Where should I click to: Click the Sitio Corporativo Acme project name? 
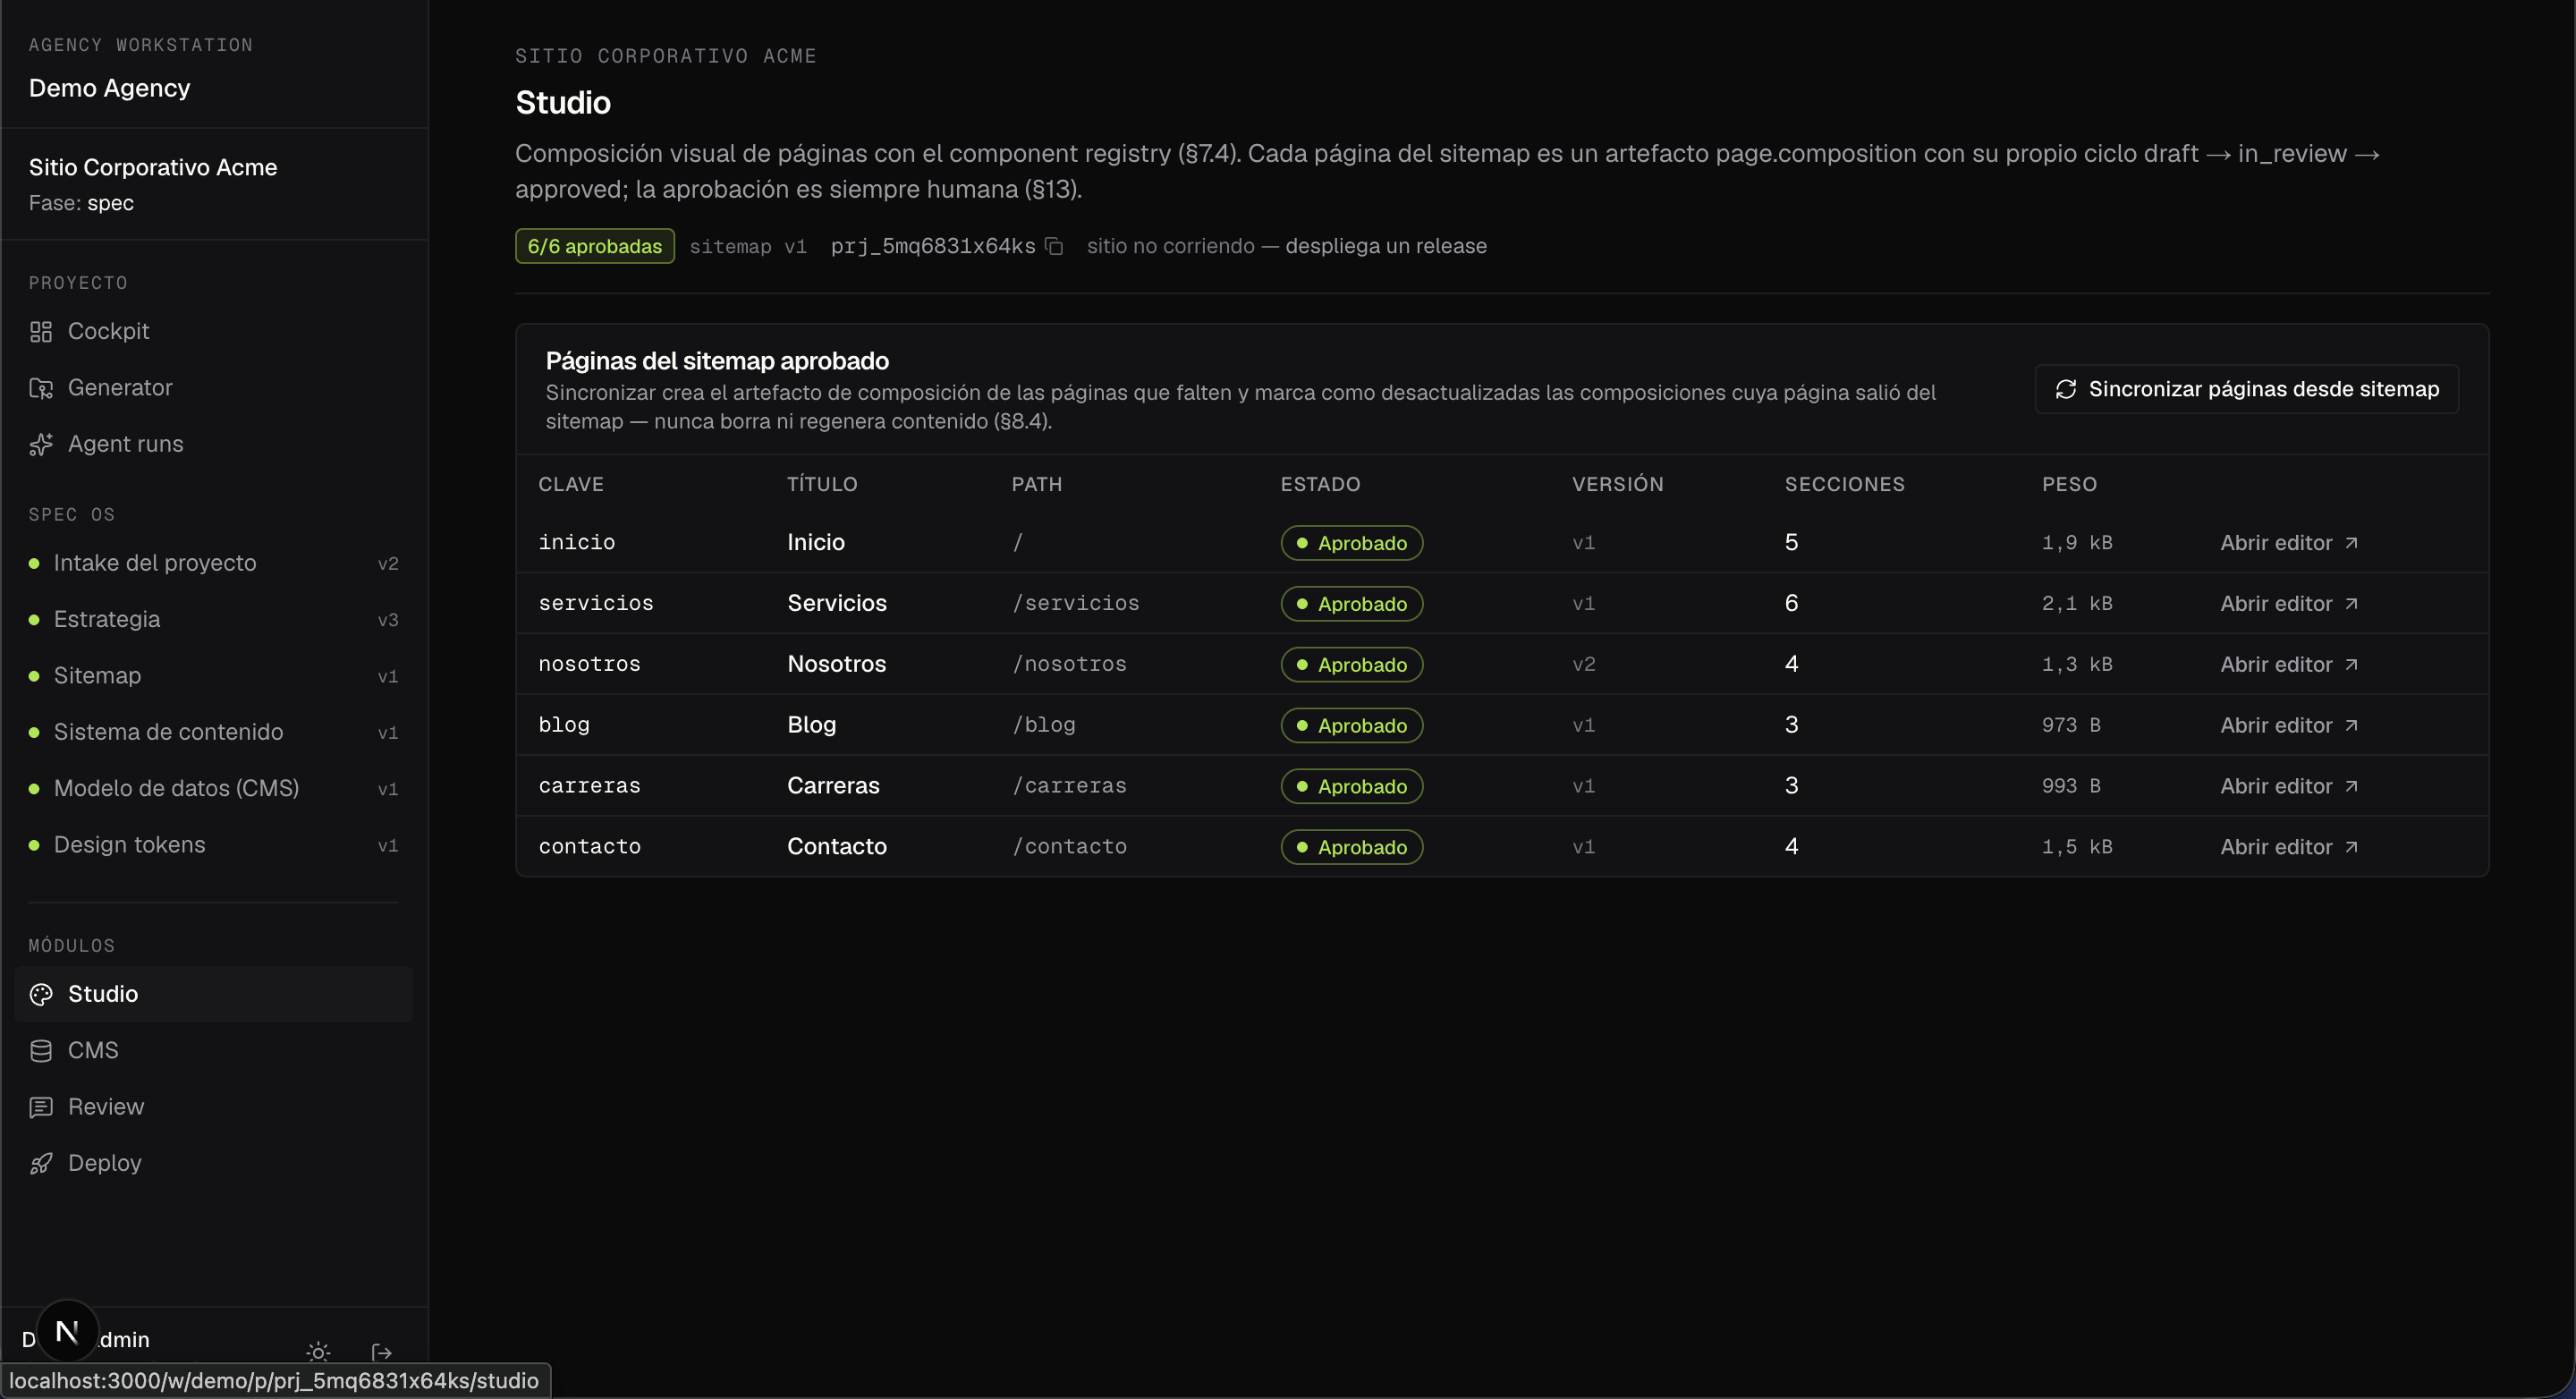click(153, 167)
